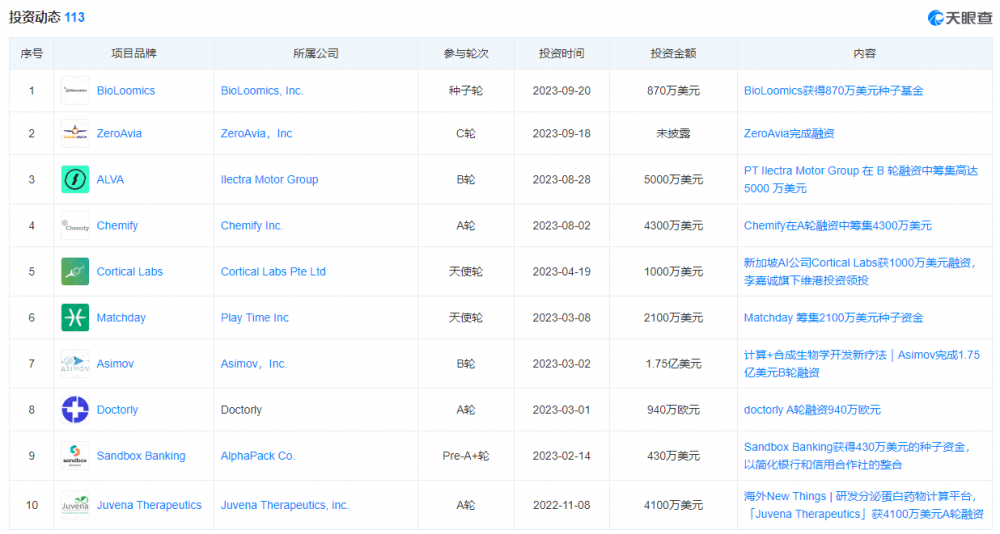Click the 940万欧元 amount cell
This screenshot has height=534, width=1000.
tap(673, 410)
